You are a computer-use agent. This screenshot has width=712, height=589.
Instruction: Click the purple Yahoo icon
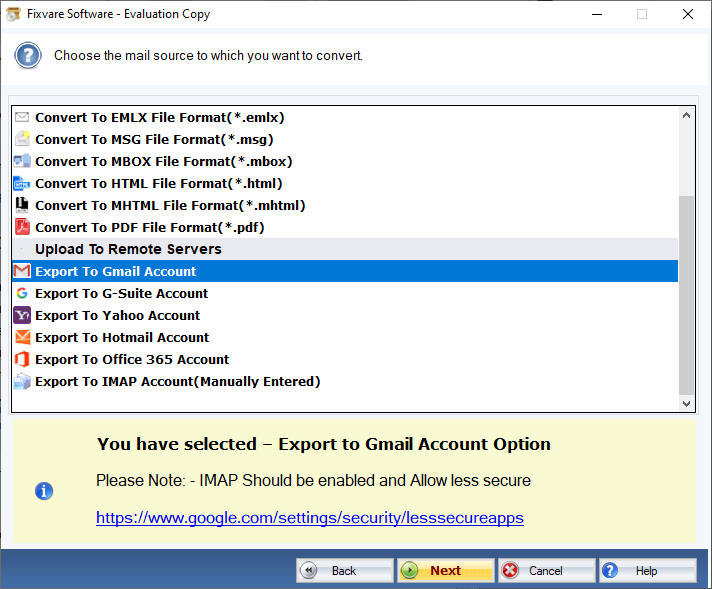[x=22, y=315]
